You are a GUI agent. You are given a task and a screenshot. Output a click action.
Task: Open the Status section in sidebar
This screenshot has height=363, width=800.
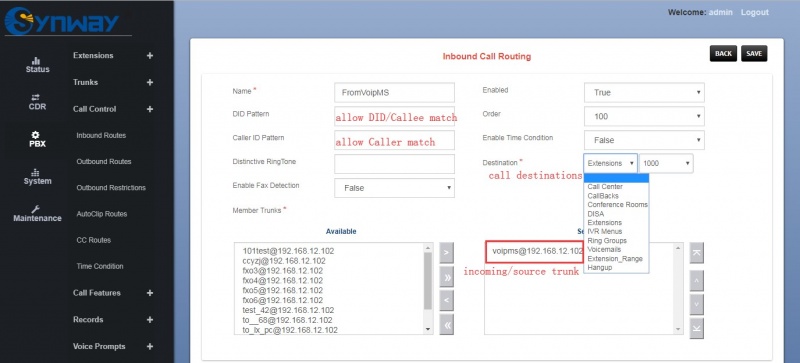pyautogui.click(x=37, y=65)
